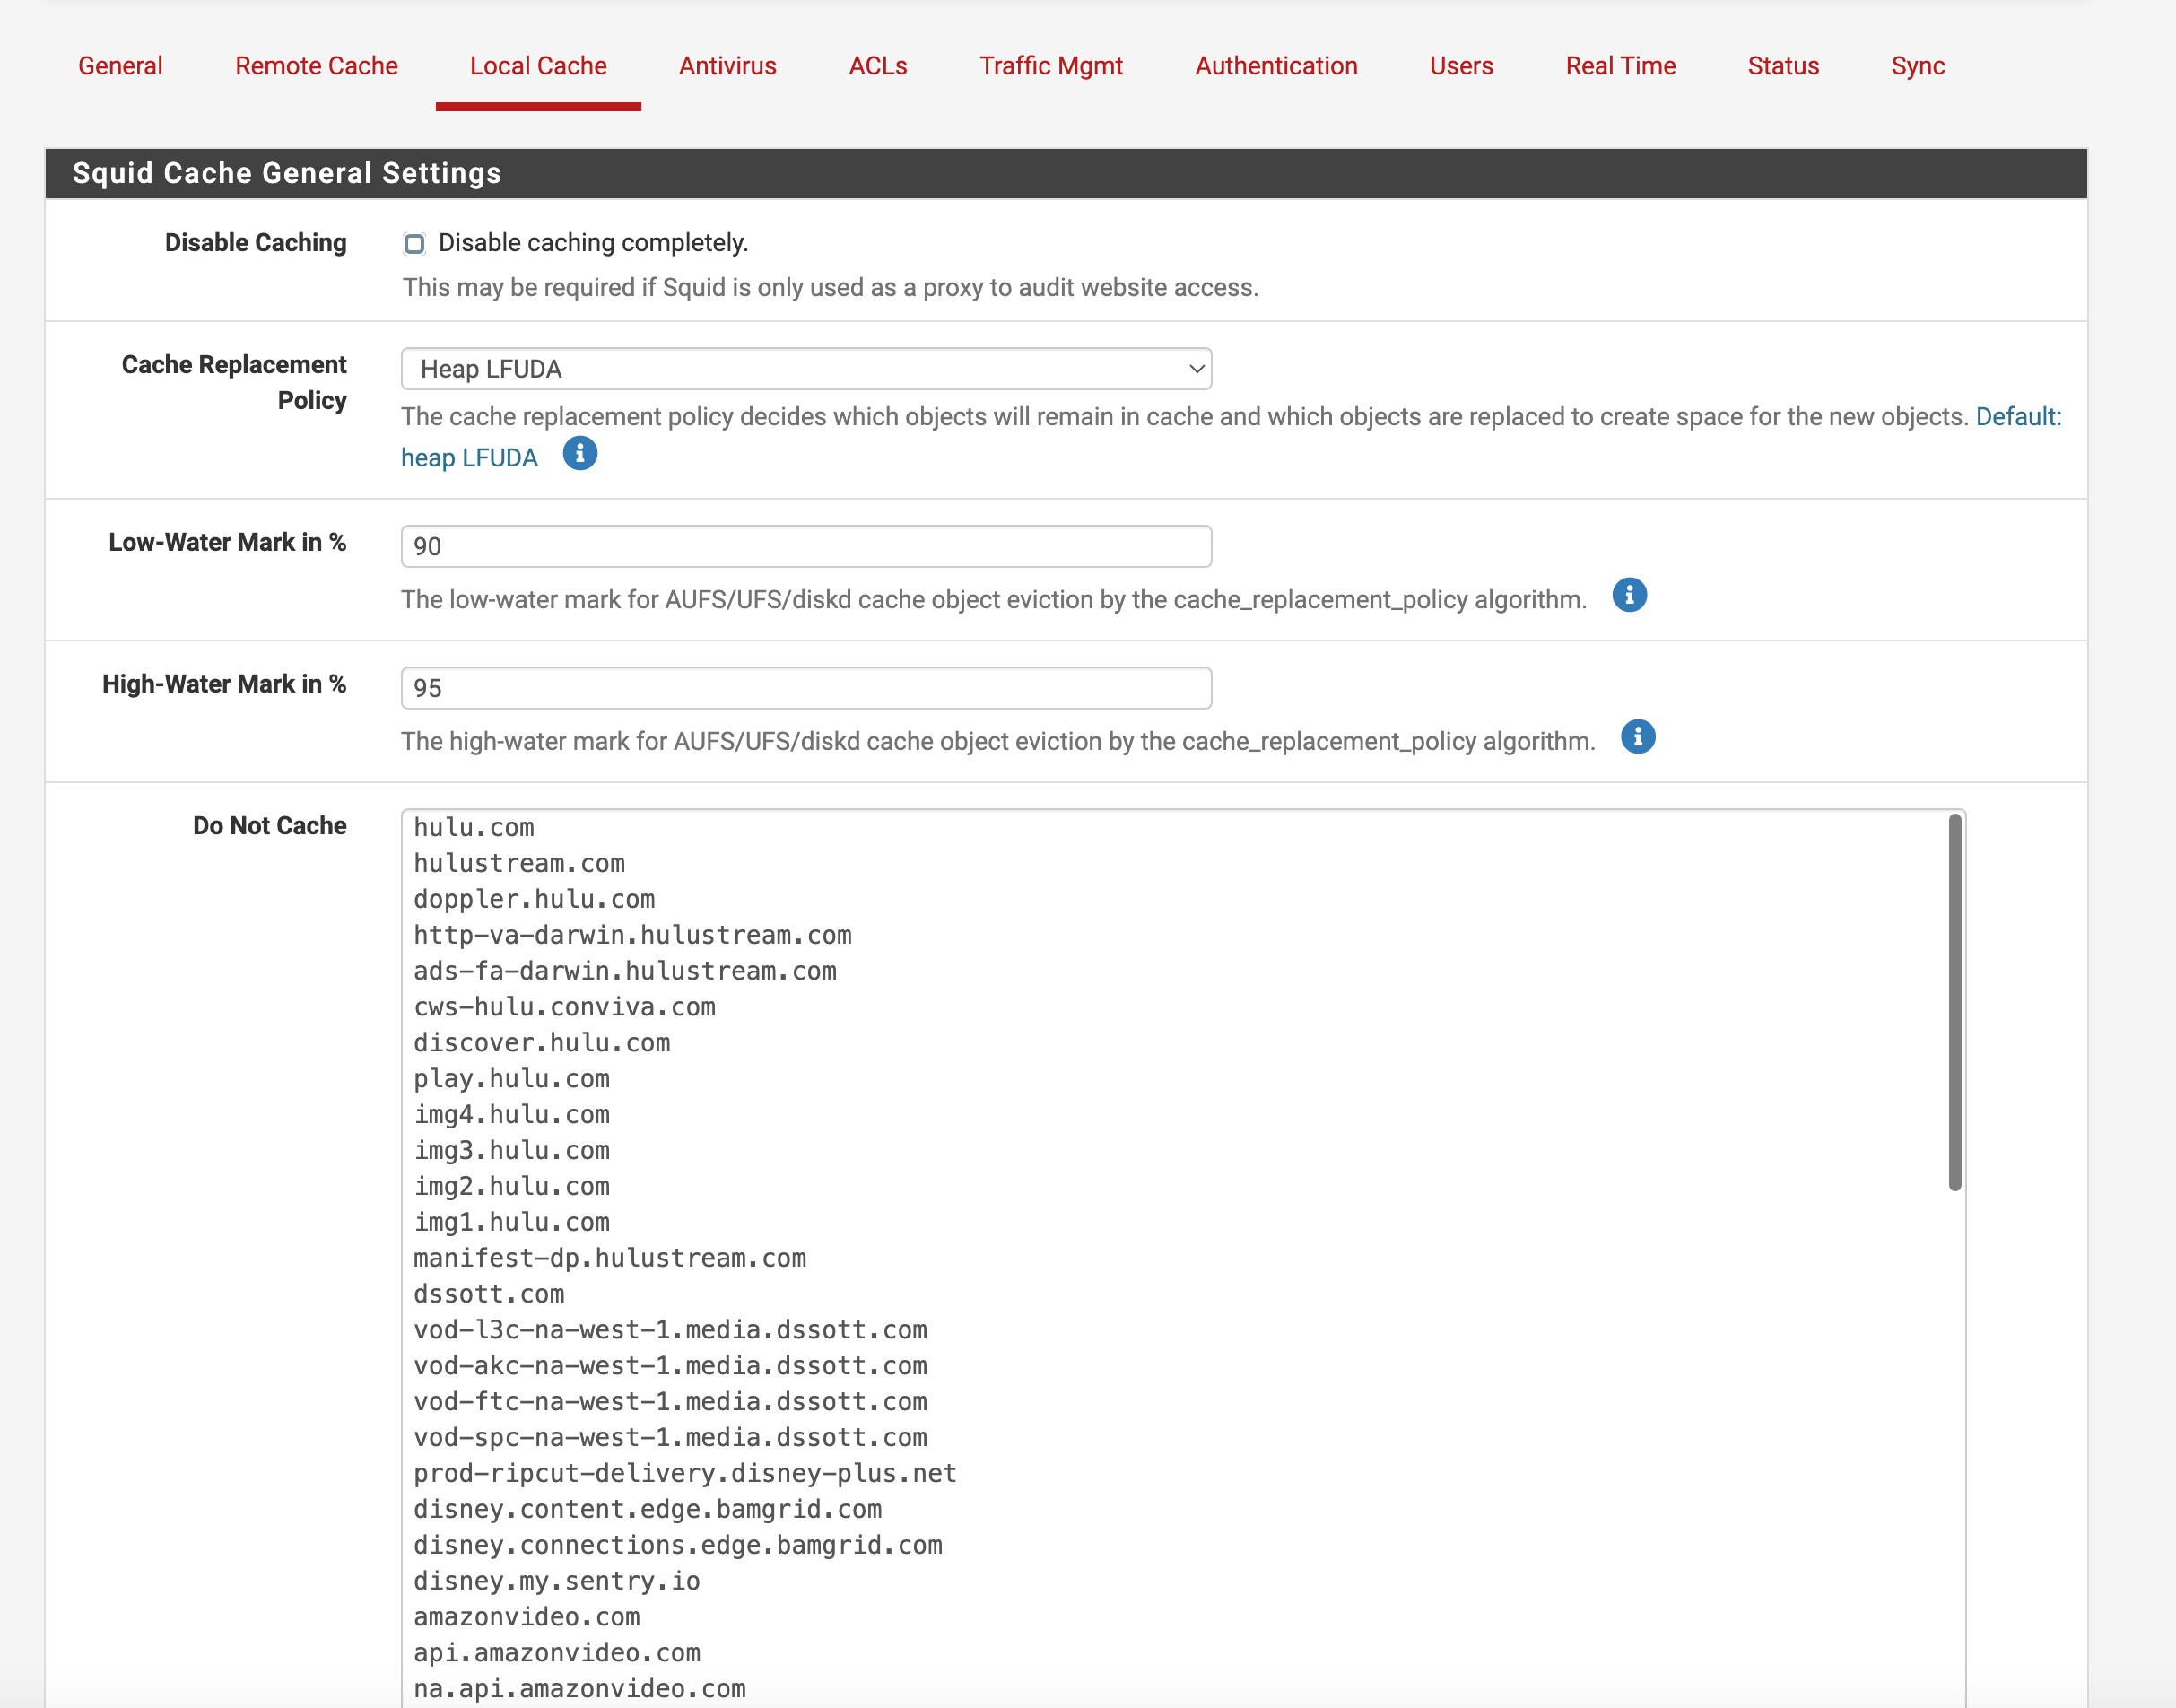View the Status tab
Viewport: 2176px width, 1708px height.
[x=1783, y=66]
